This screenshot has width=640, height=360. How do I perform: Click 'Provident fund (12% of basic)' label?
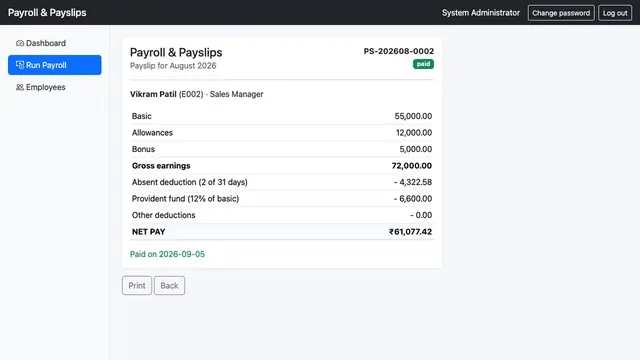(185, 199)
